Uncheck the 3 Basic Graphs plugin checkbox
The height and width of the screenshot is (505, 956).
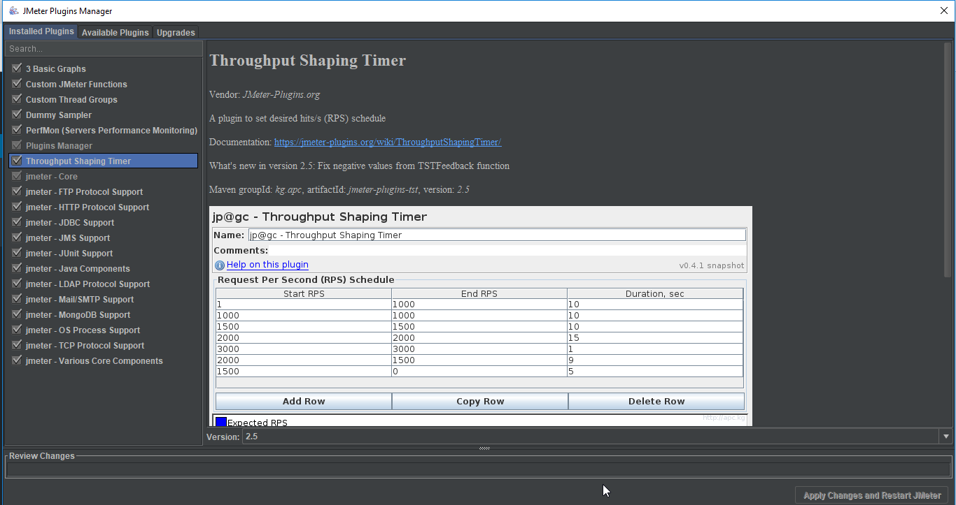(x=16, y=68)
